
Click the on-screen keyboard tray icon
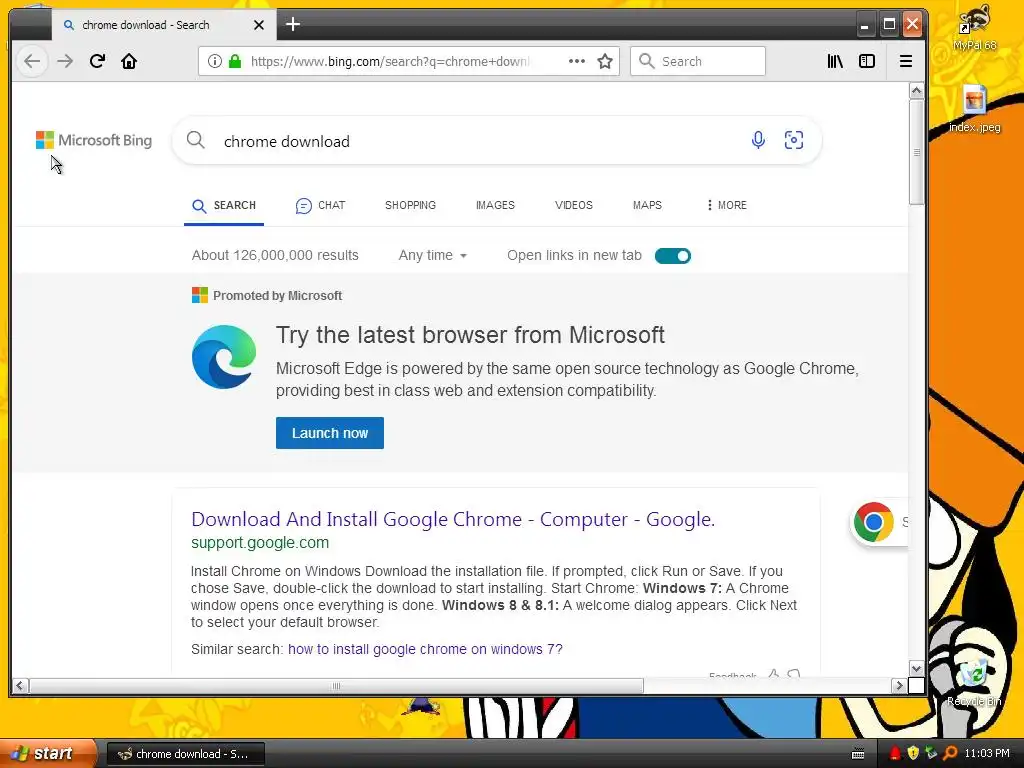pyautogui.click(x=858, y=754)
